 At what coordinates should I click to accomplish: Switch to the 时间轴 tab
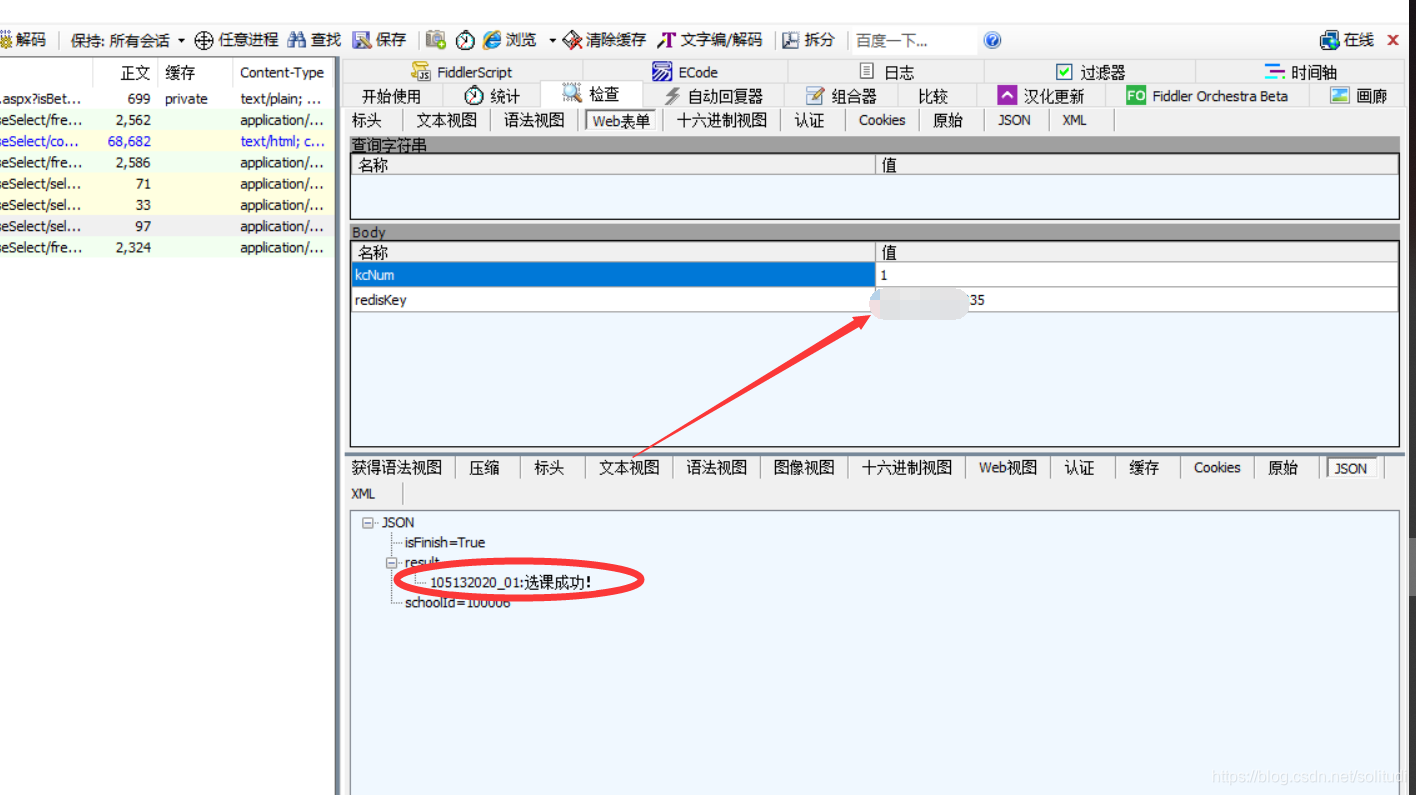pyautogui.click(x=1301, y=72)
